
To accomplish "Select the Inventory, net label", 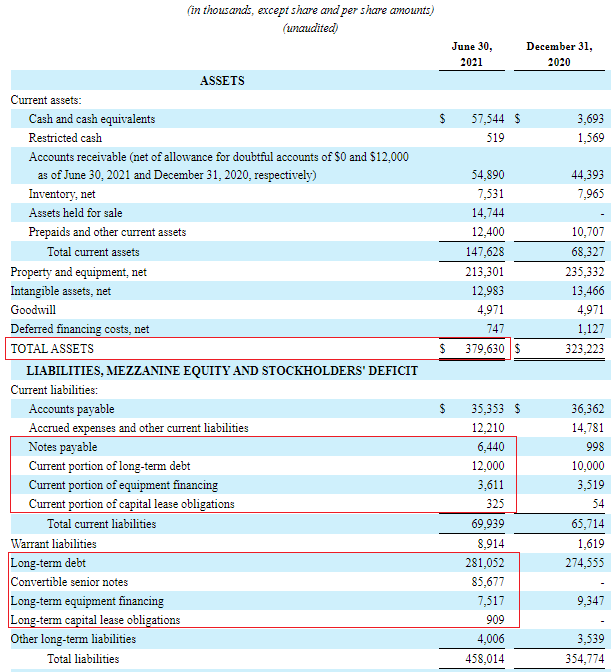I will click(62, 194).
